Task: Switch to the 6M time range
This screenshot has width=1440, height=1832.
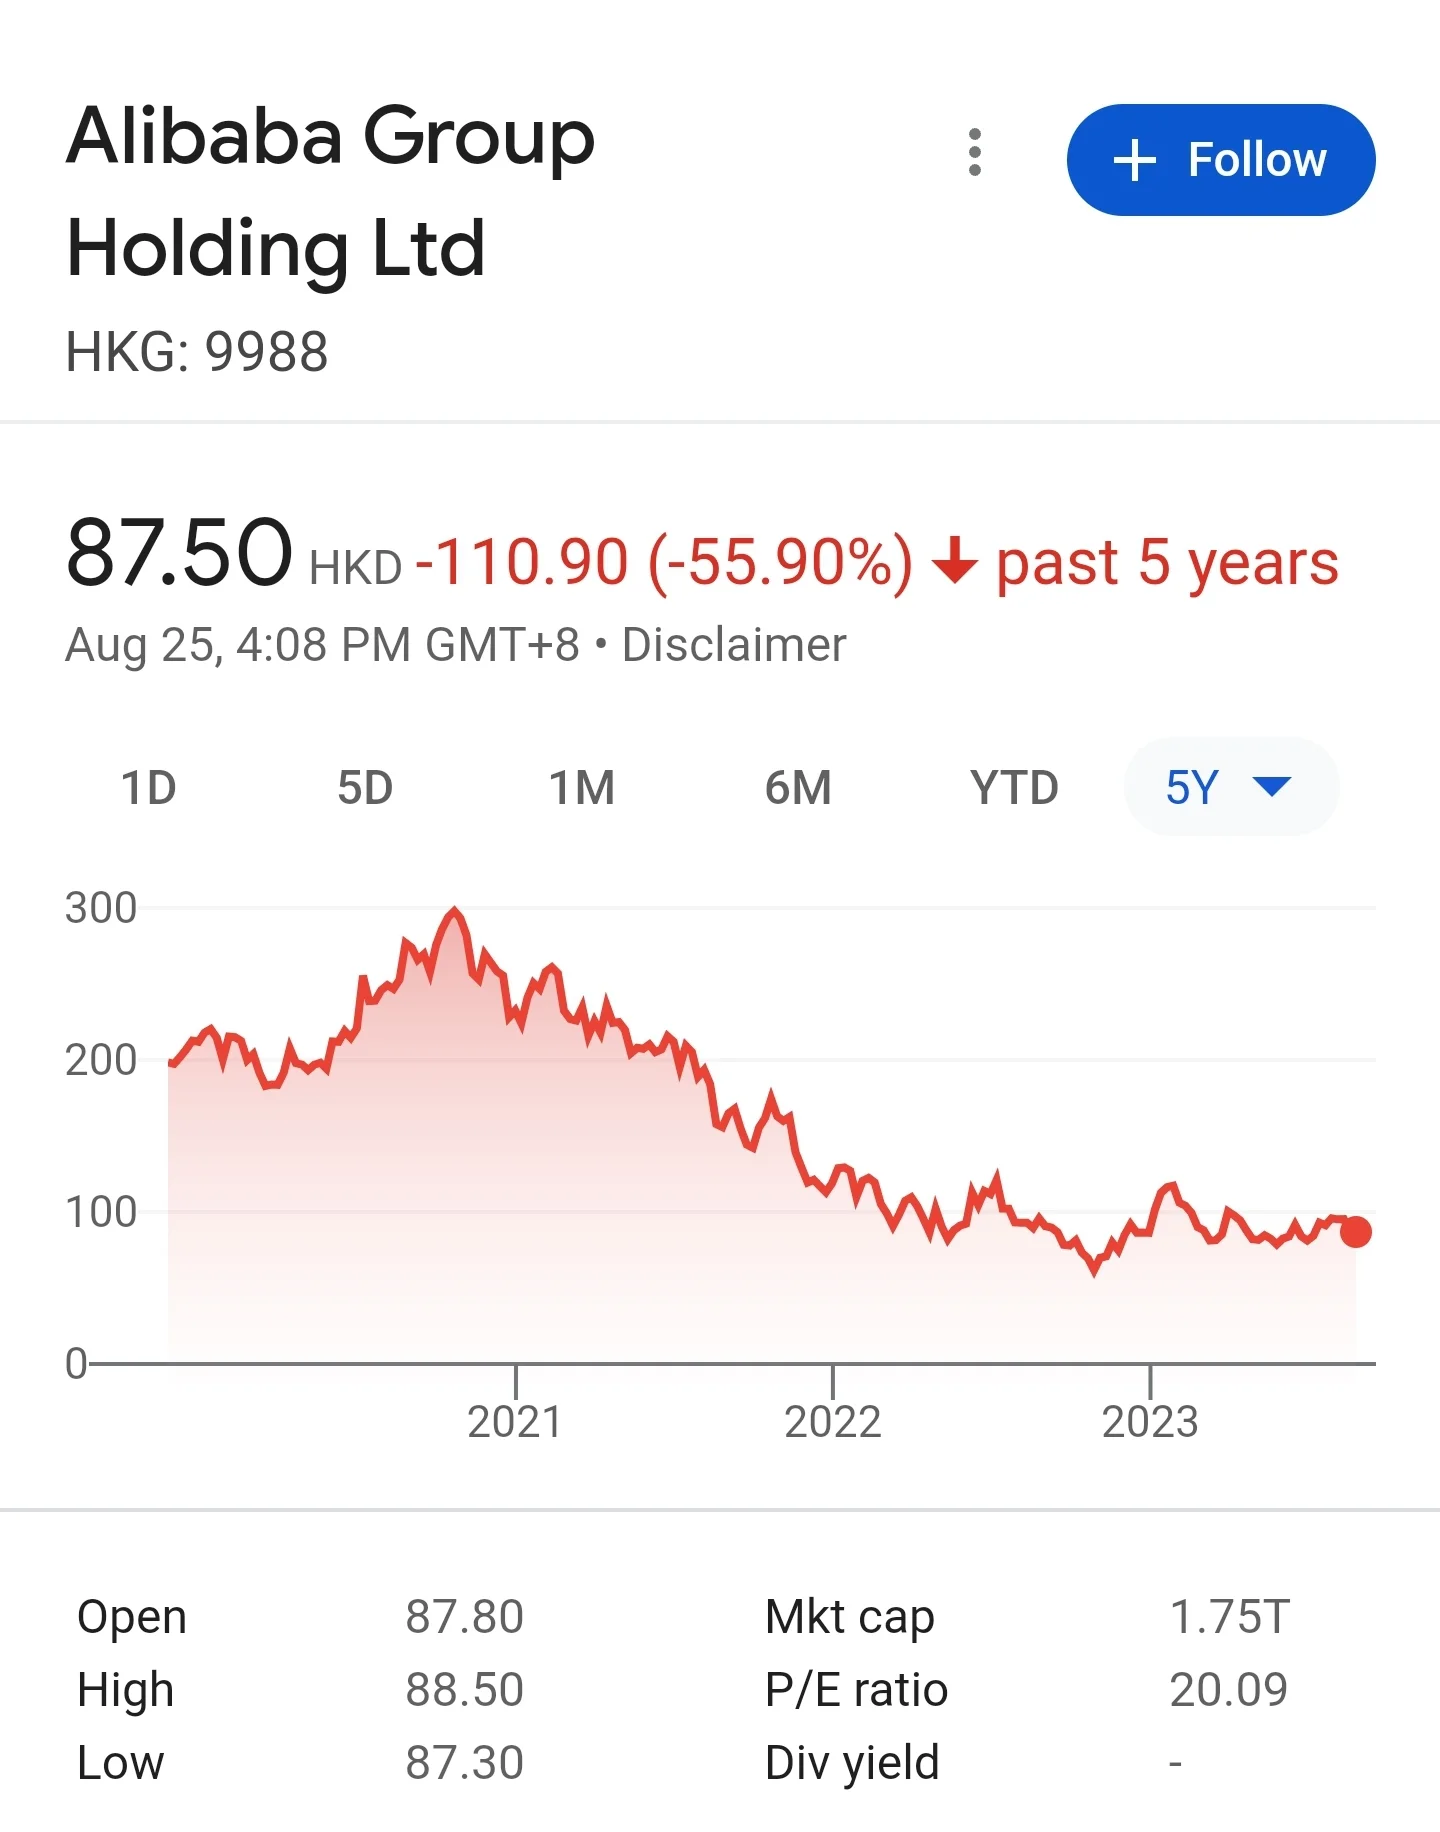Action: click(x=798, y=788)
